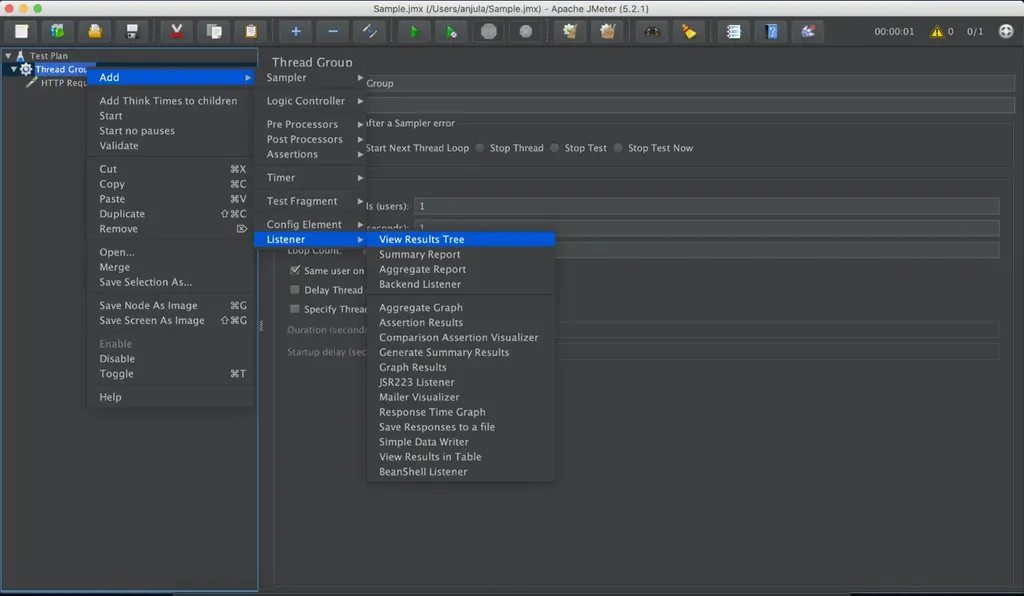Click the Paste clipboard toolbar icon

click(251, 31)
